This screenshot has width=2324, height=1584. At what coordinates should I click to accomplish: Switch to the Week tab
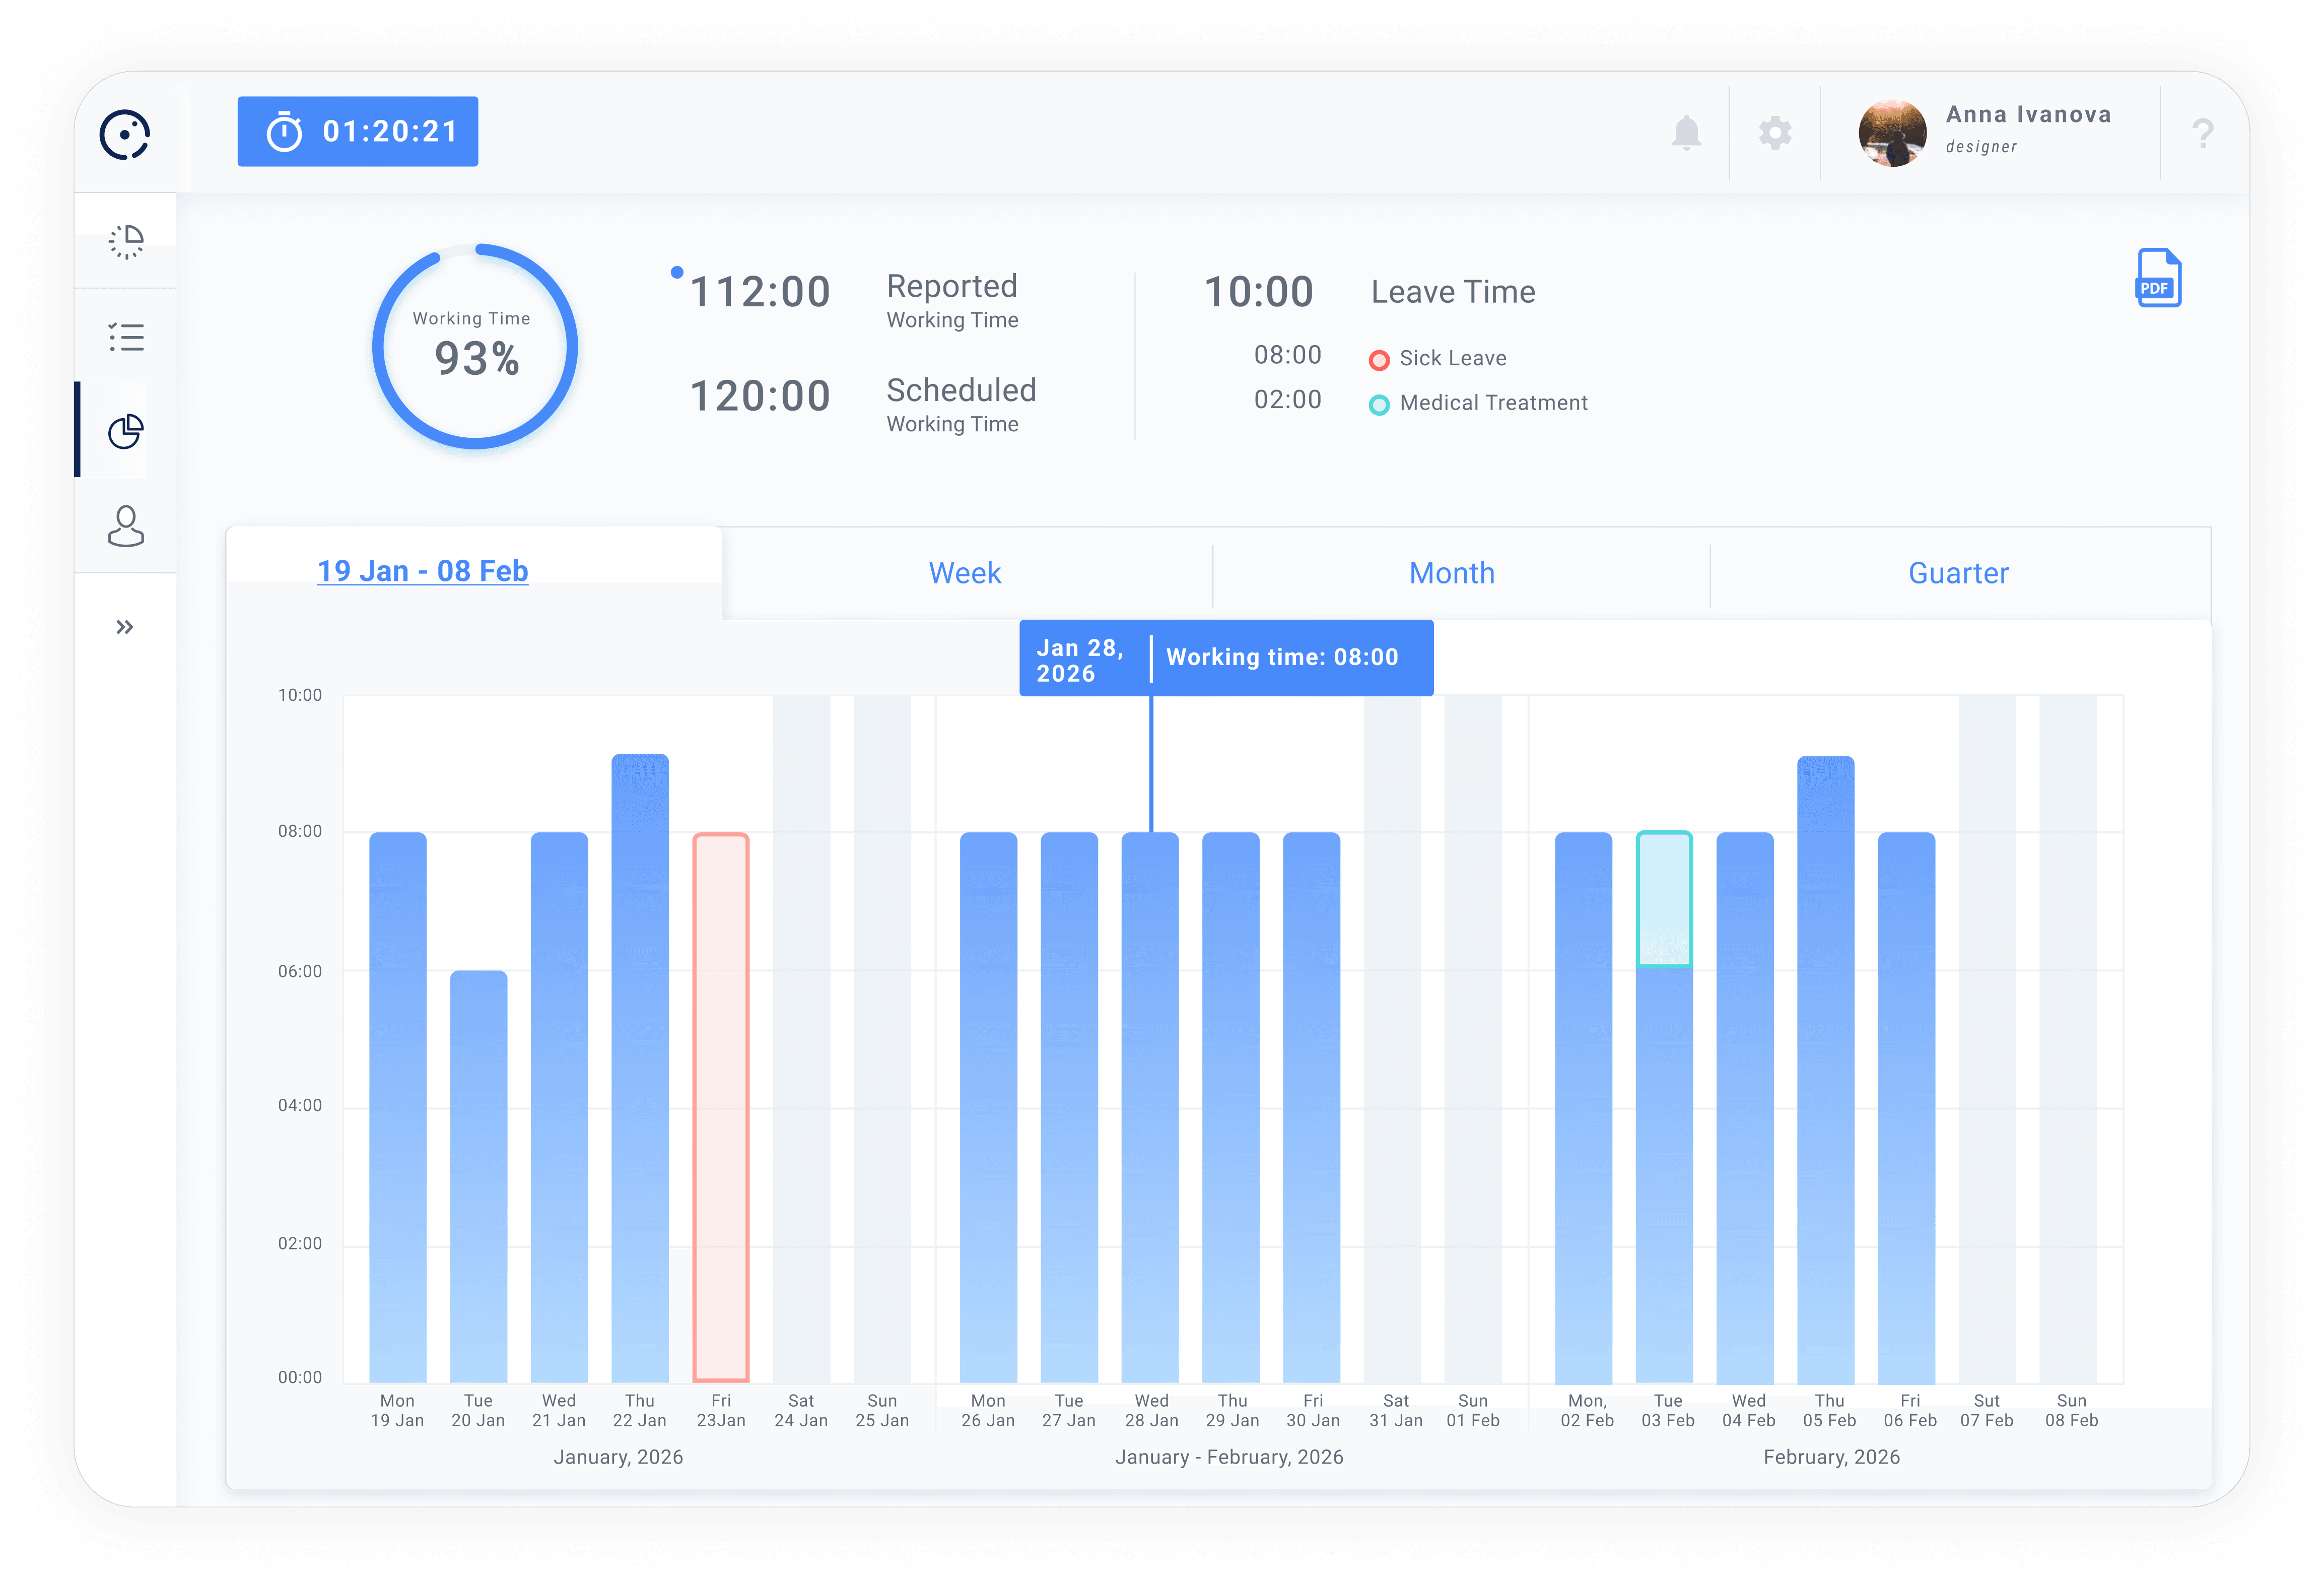pos(964,573)
